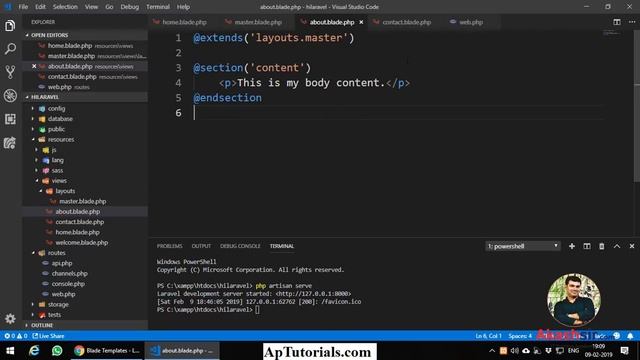Open console.php under routes
Image resolution: width=640 pixels, height=360 pixels.
click(68, 284)
